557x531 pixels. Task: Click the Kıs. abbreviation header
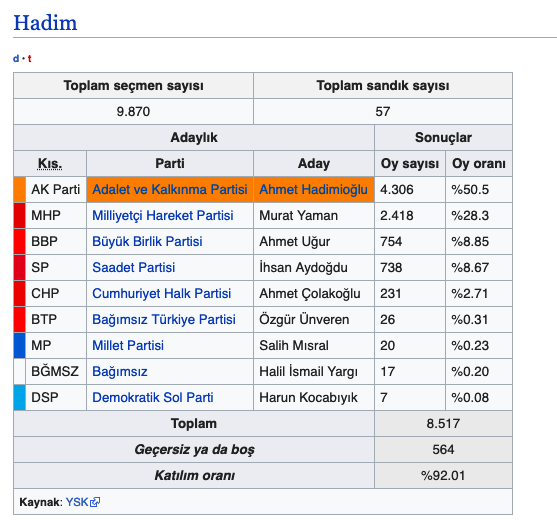click(x=50, y=163)
